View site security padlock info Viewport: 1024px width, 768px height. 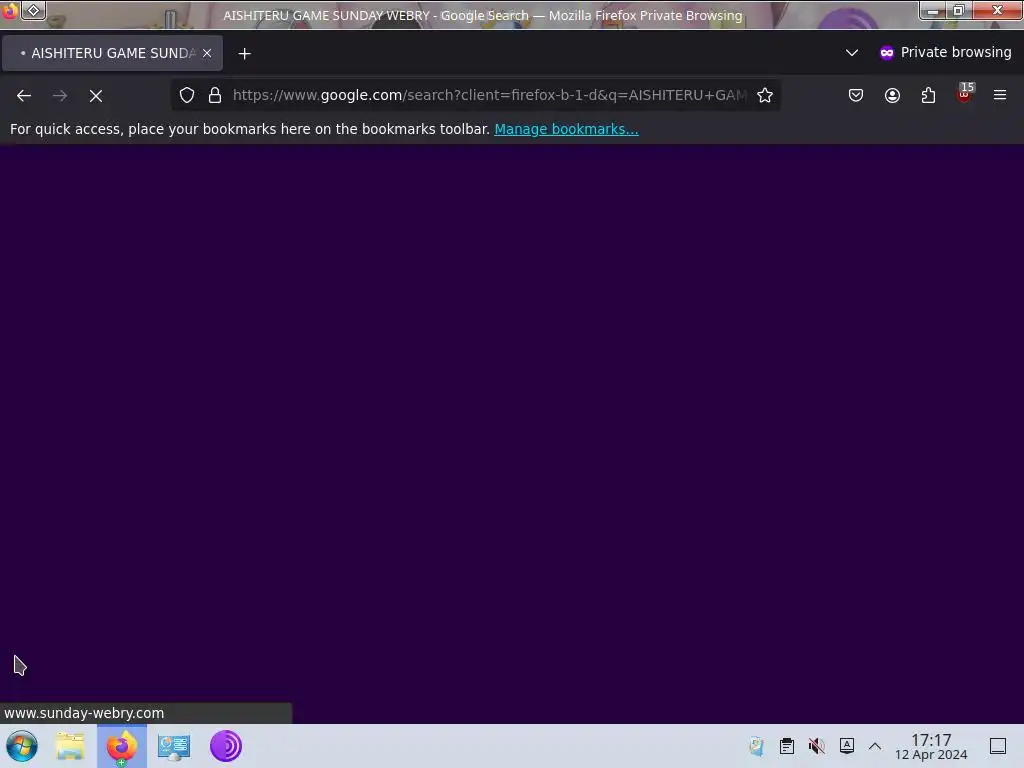[x=215, y=95]
